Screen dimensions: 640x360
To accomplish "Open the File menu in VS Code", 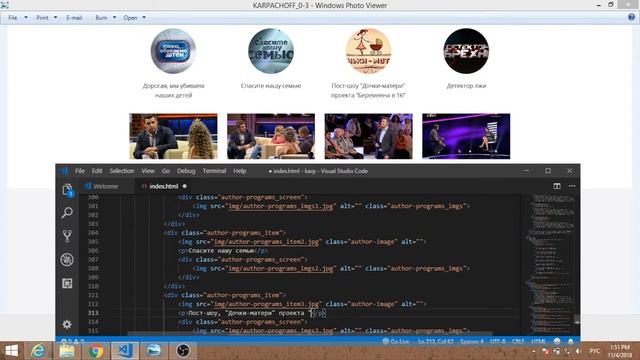I will pyautogui.click(x=80, y=171).
